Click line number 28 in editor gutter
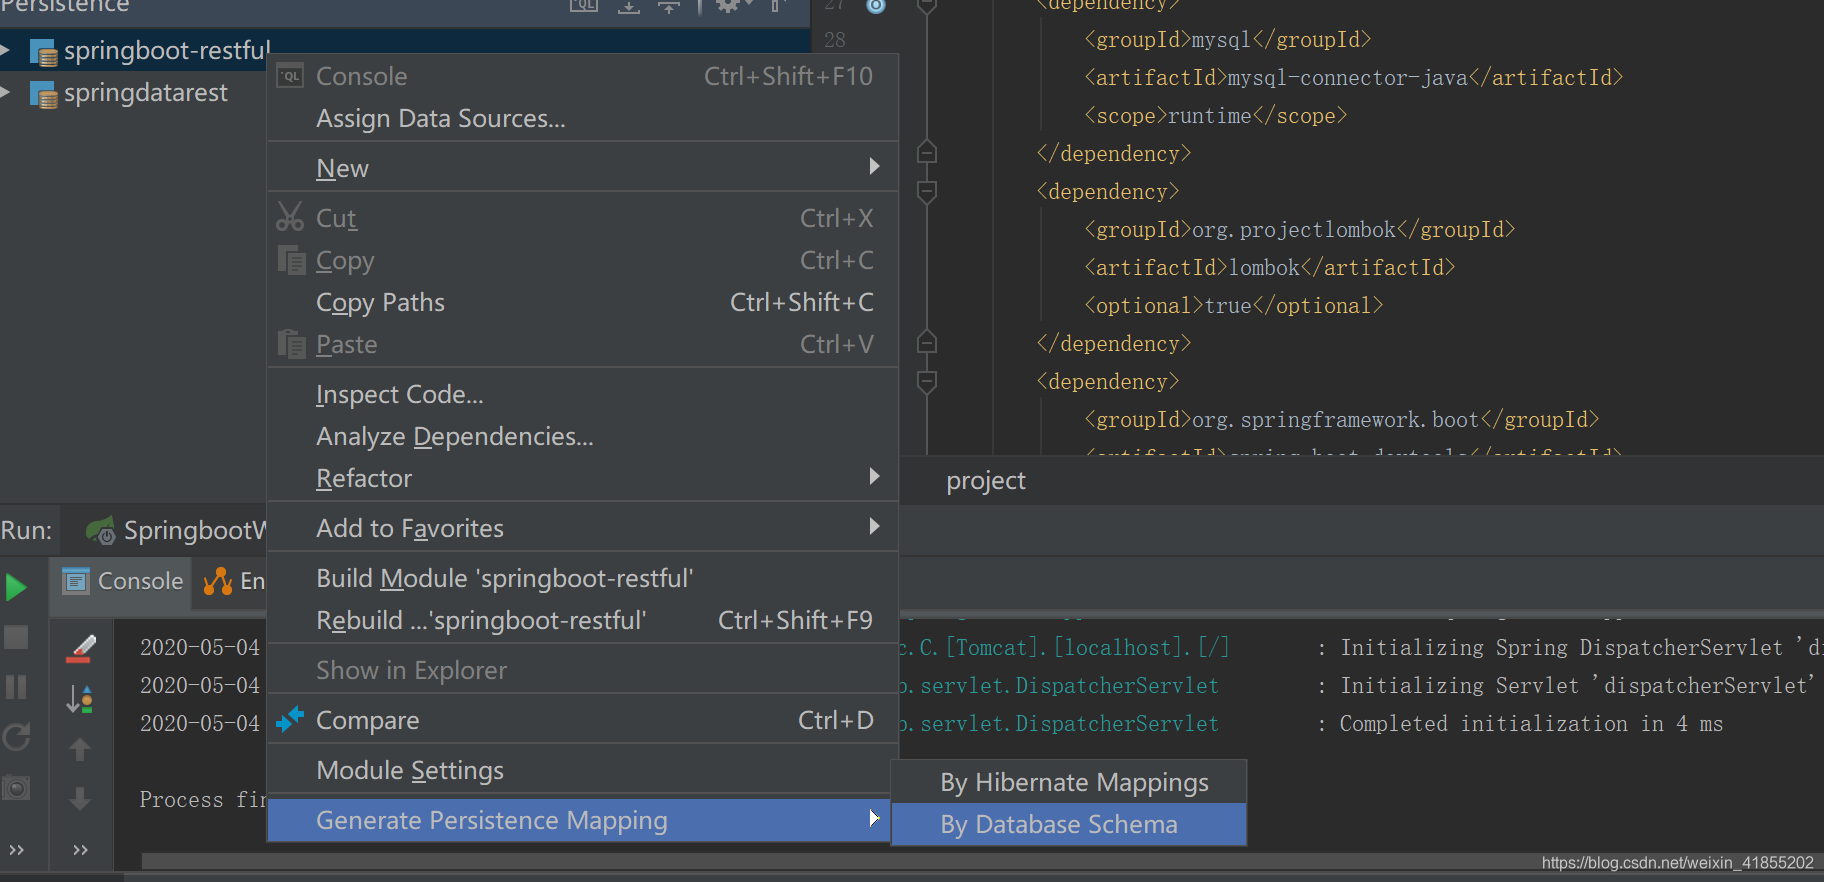 835,39
